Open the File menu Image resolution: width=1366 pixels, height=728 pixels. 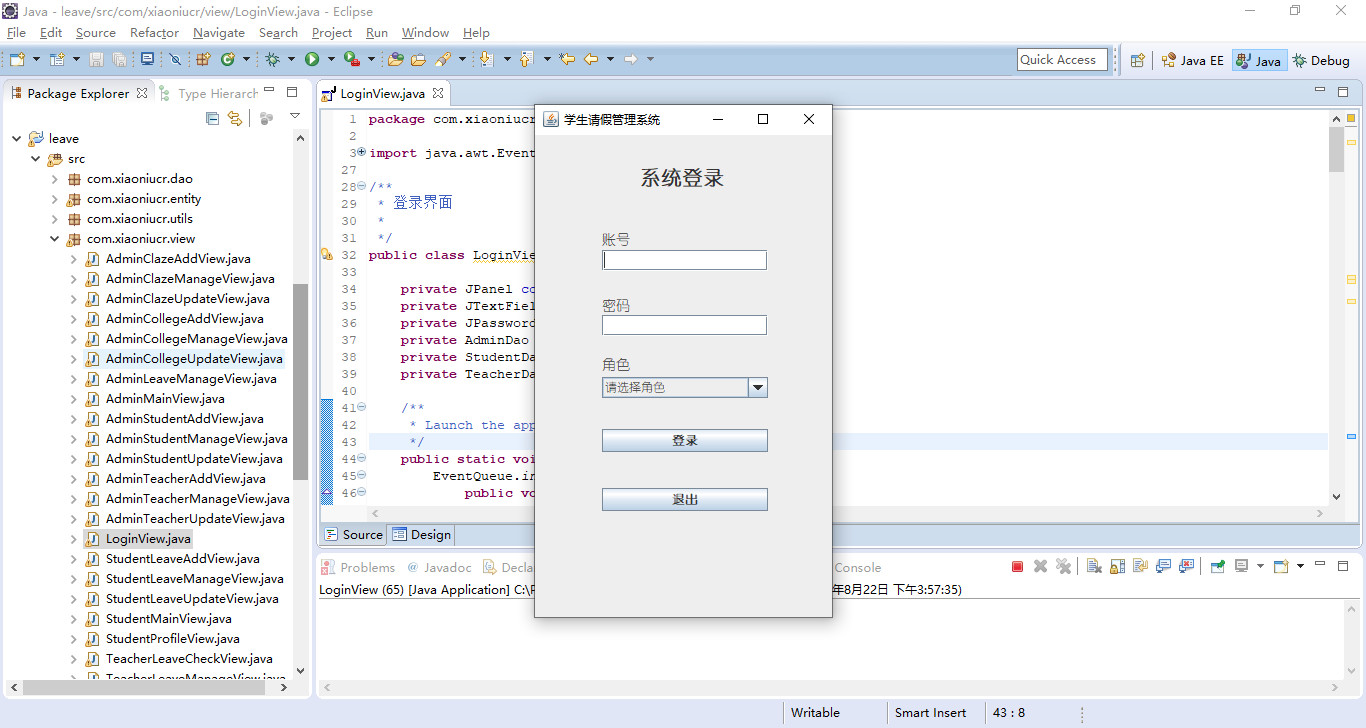(16, 33)
